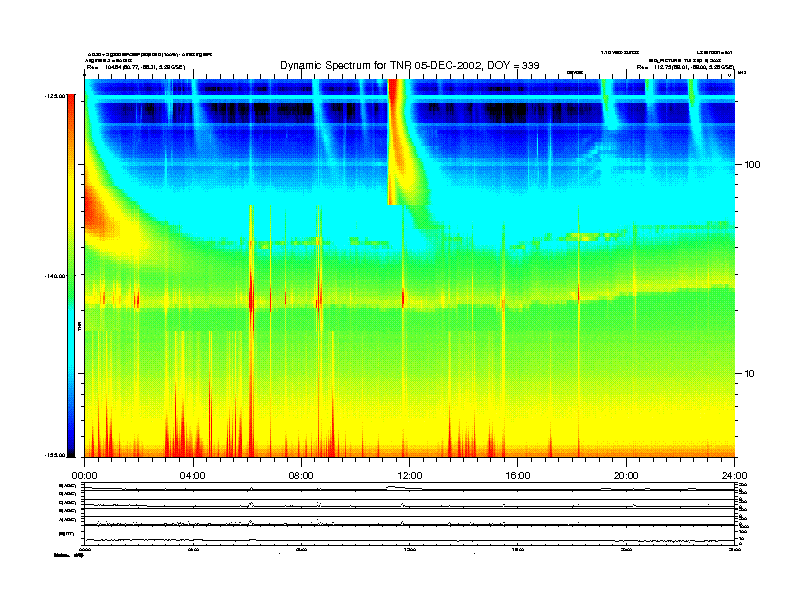This screenshot has height=612, width=792.
Task: Click the 04:00 time axis label
Action: [192, 476]
